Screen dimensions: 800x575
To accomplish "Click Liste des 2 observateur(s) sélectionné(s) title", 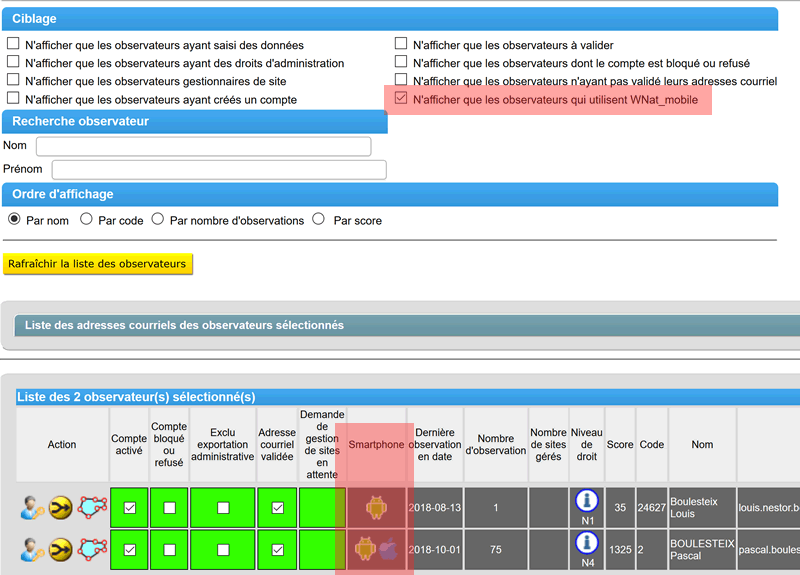I will (x=136, y=397).
